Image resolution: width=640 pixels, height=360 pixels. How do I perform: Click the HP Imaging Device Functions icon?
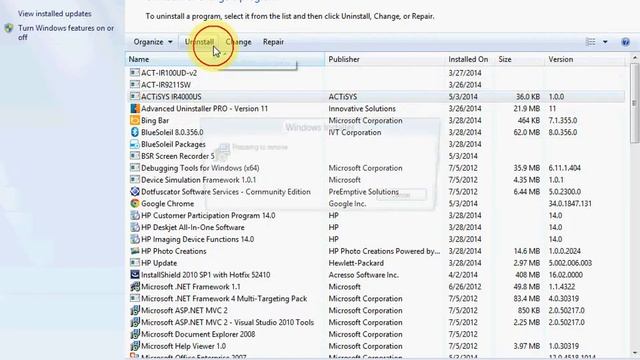pyautogui.click(x=135, y=239)
